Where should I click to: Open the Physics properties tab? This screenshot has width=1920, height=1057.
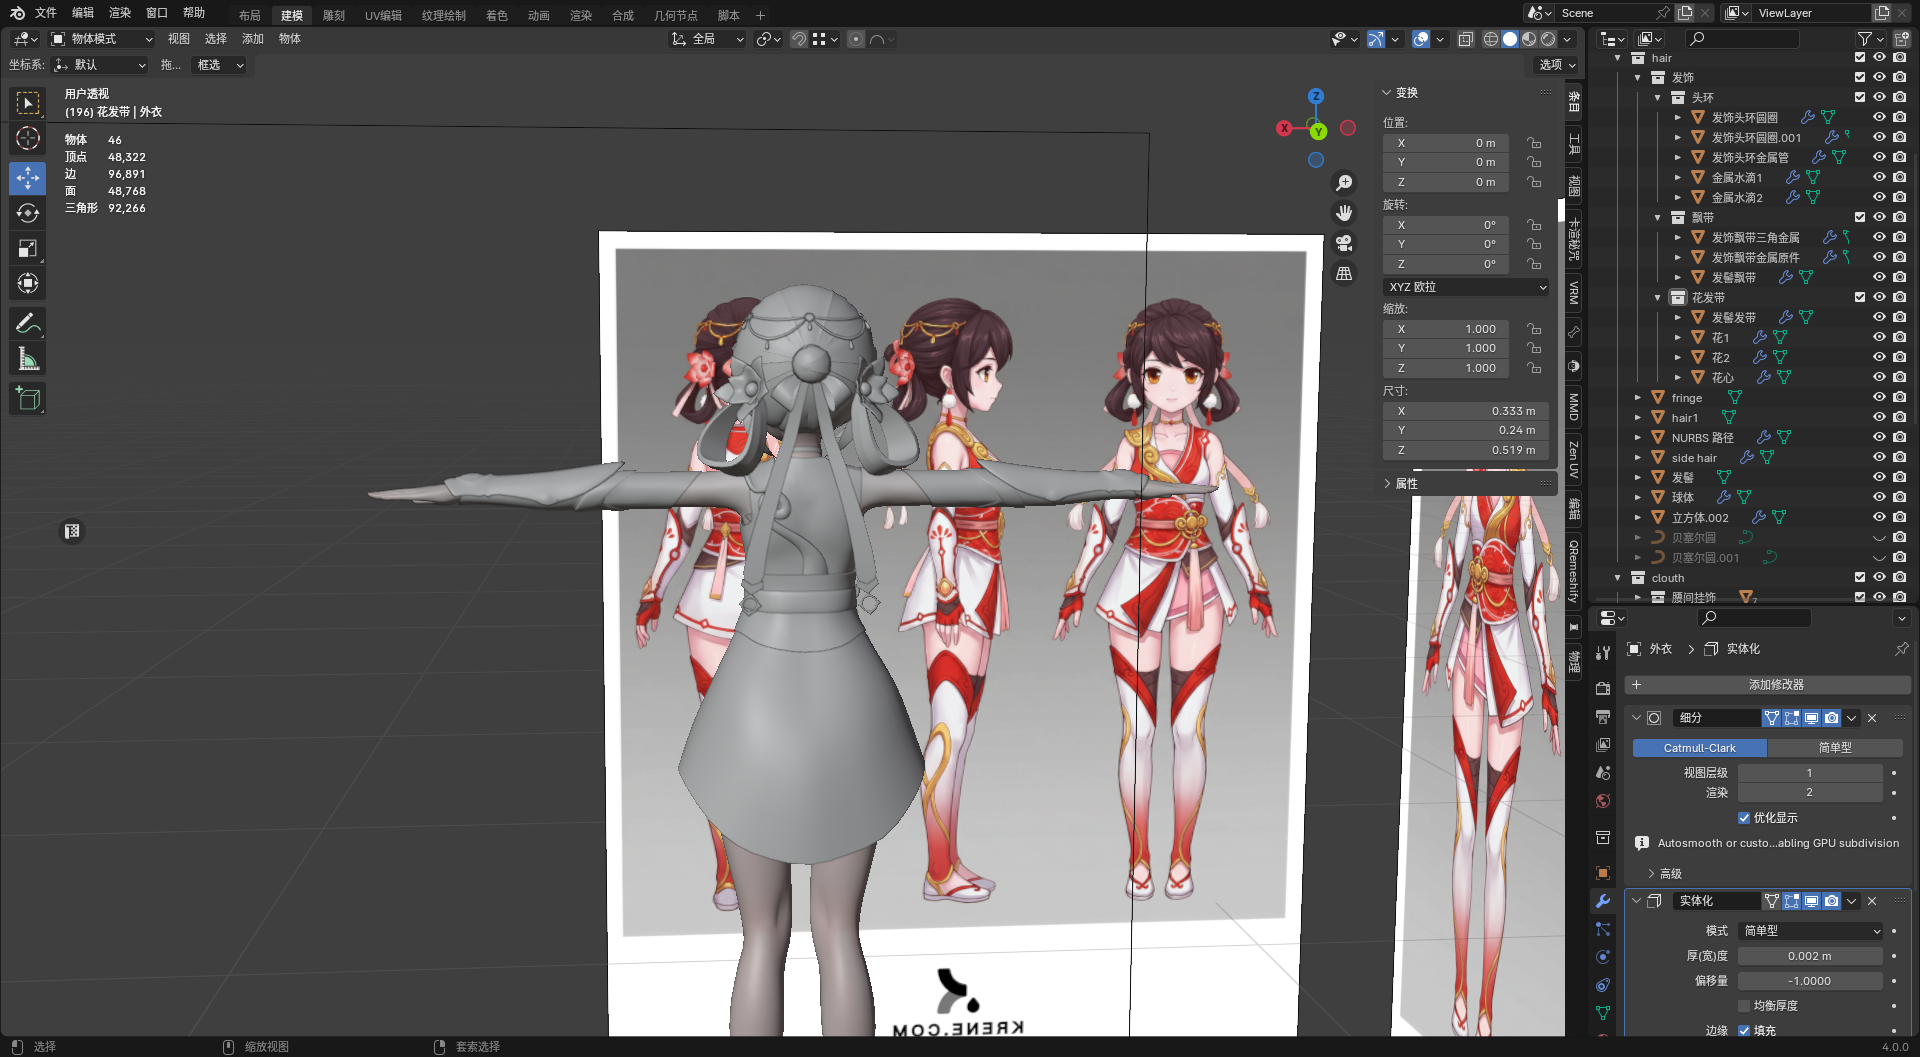pos(1603,957)
